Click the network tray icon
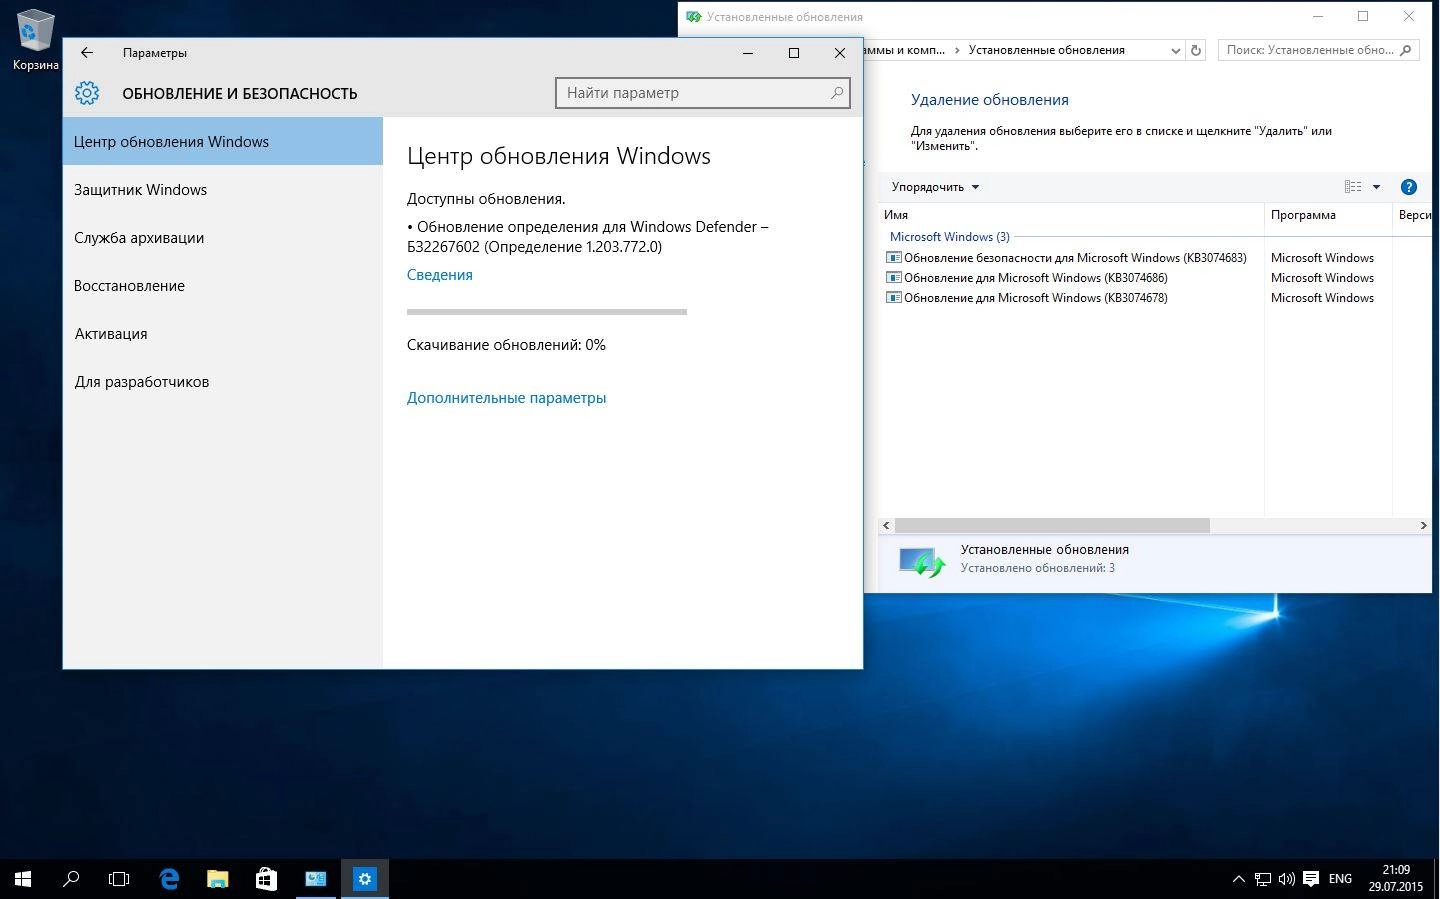The width and height of the screenshot is (1440, 899). click(1263, 879)
